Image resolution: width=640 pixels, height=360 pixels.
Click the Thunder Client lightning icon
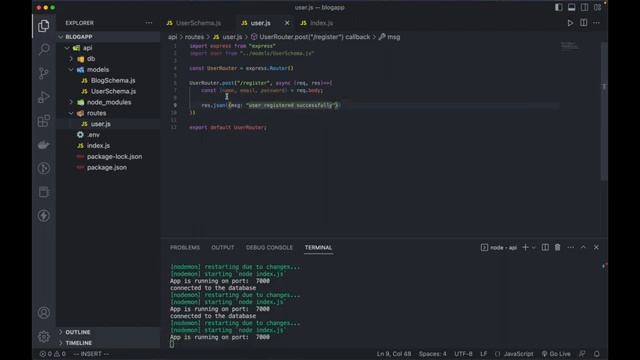click(44, 216)
